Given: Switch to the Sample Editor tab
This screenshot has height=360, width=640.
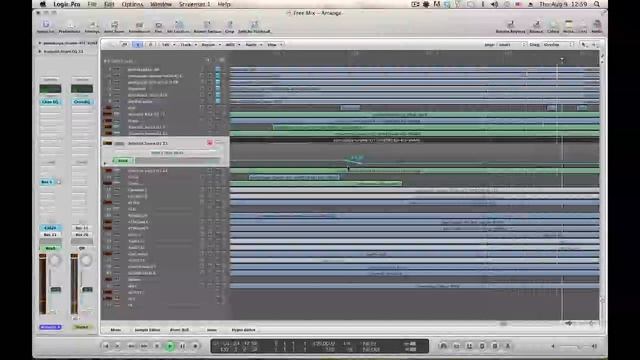Looking at the screenshot, I should click(147, 330).
